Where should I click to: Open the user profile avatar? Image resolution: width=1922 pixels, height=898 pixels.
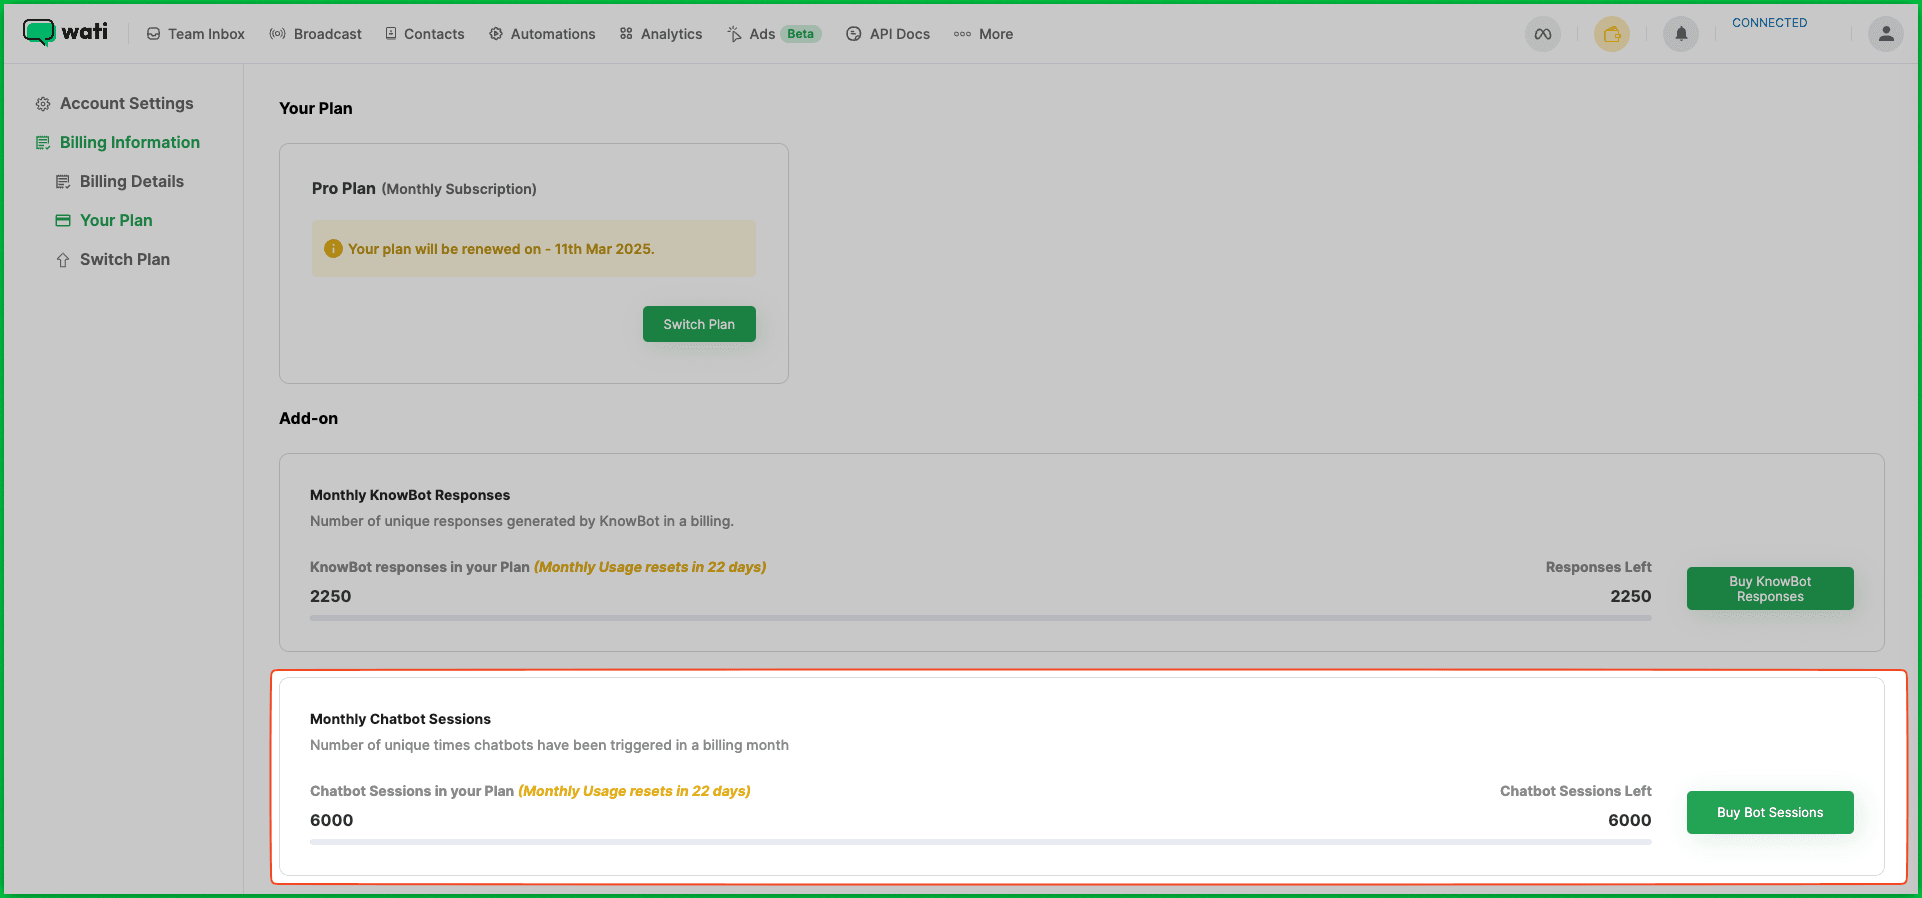coord(1885,34)
